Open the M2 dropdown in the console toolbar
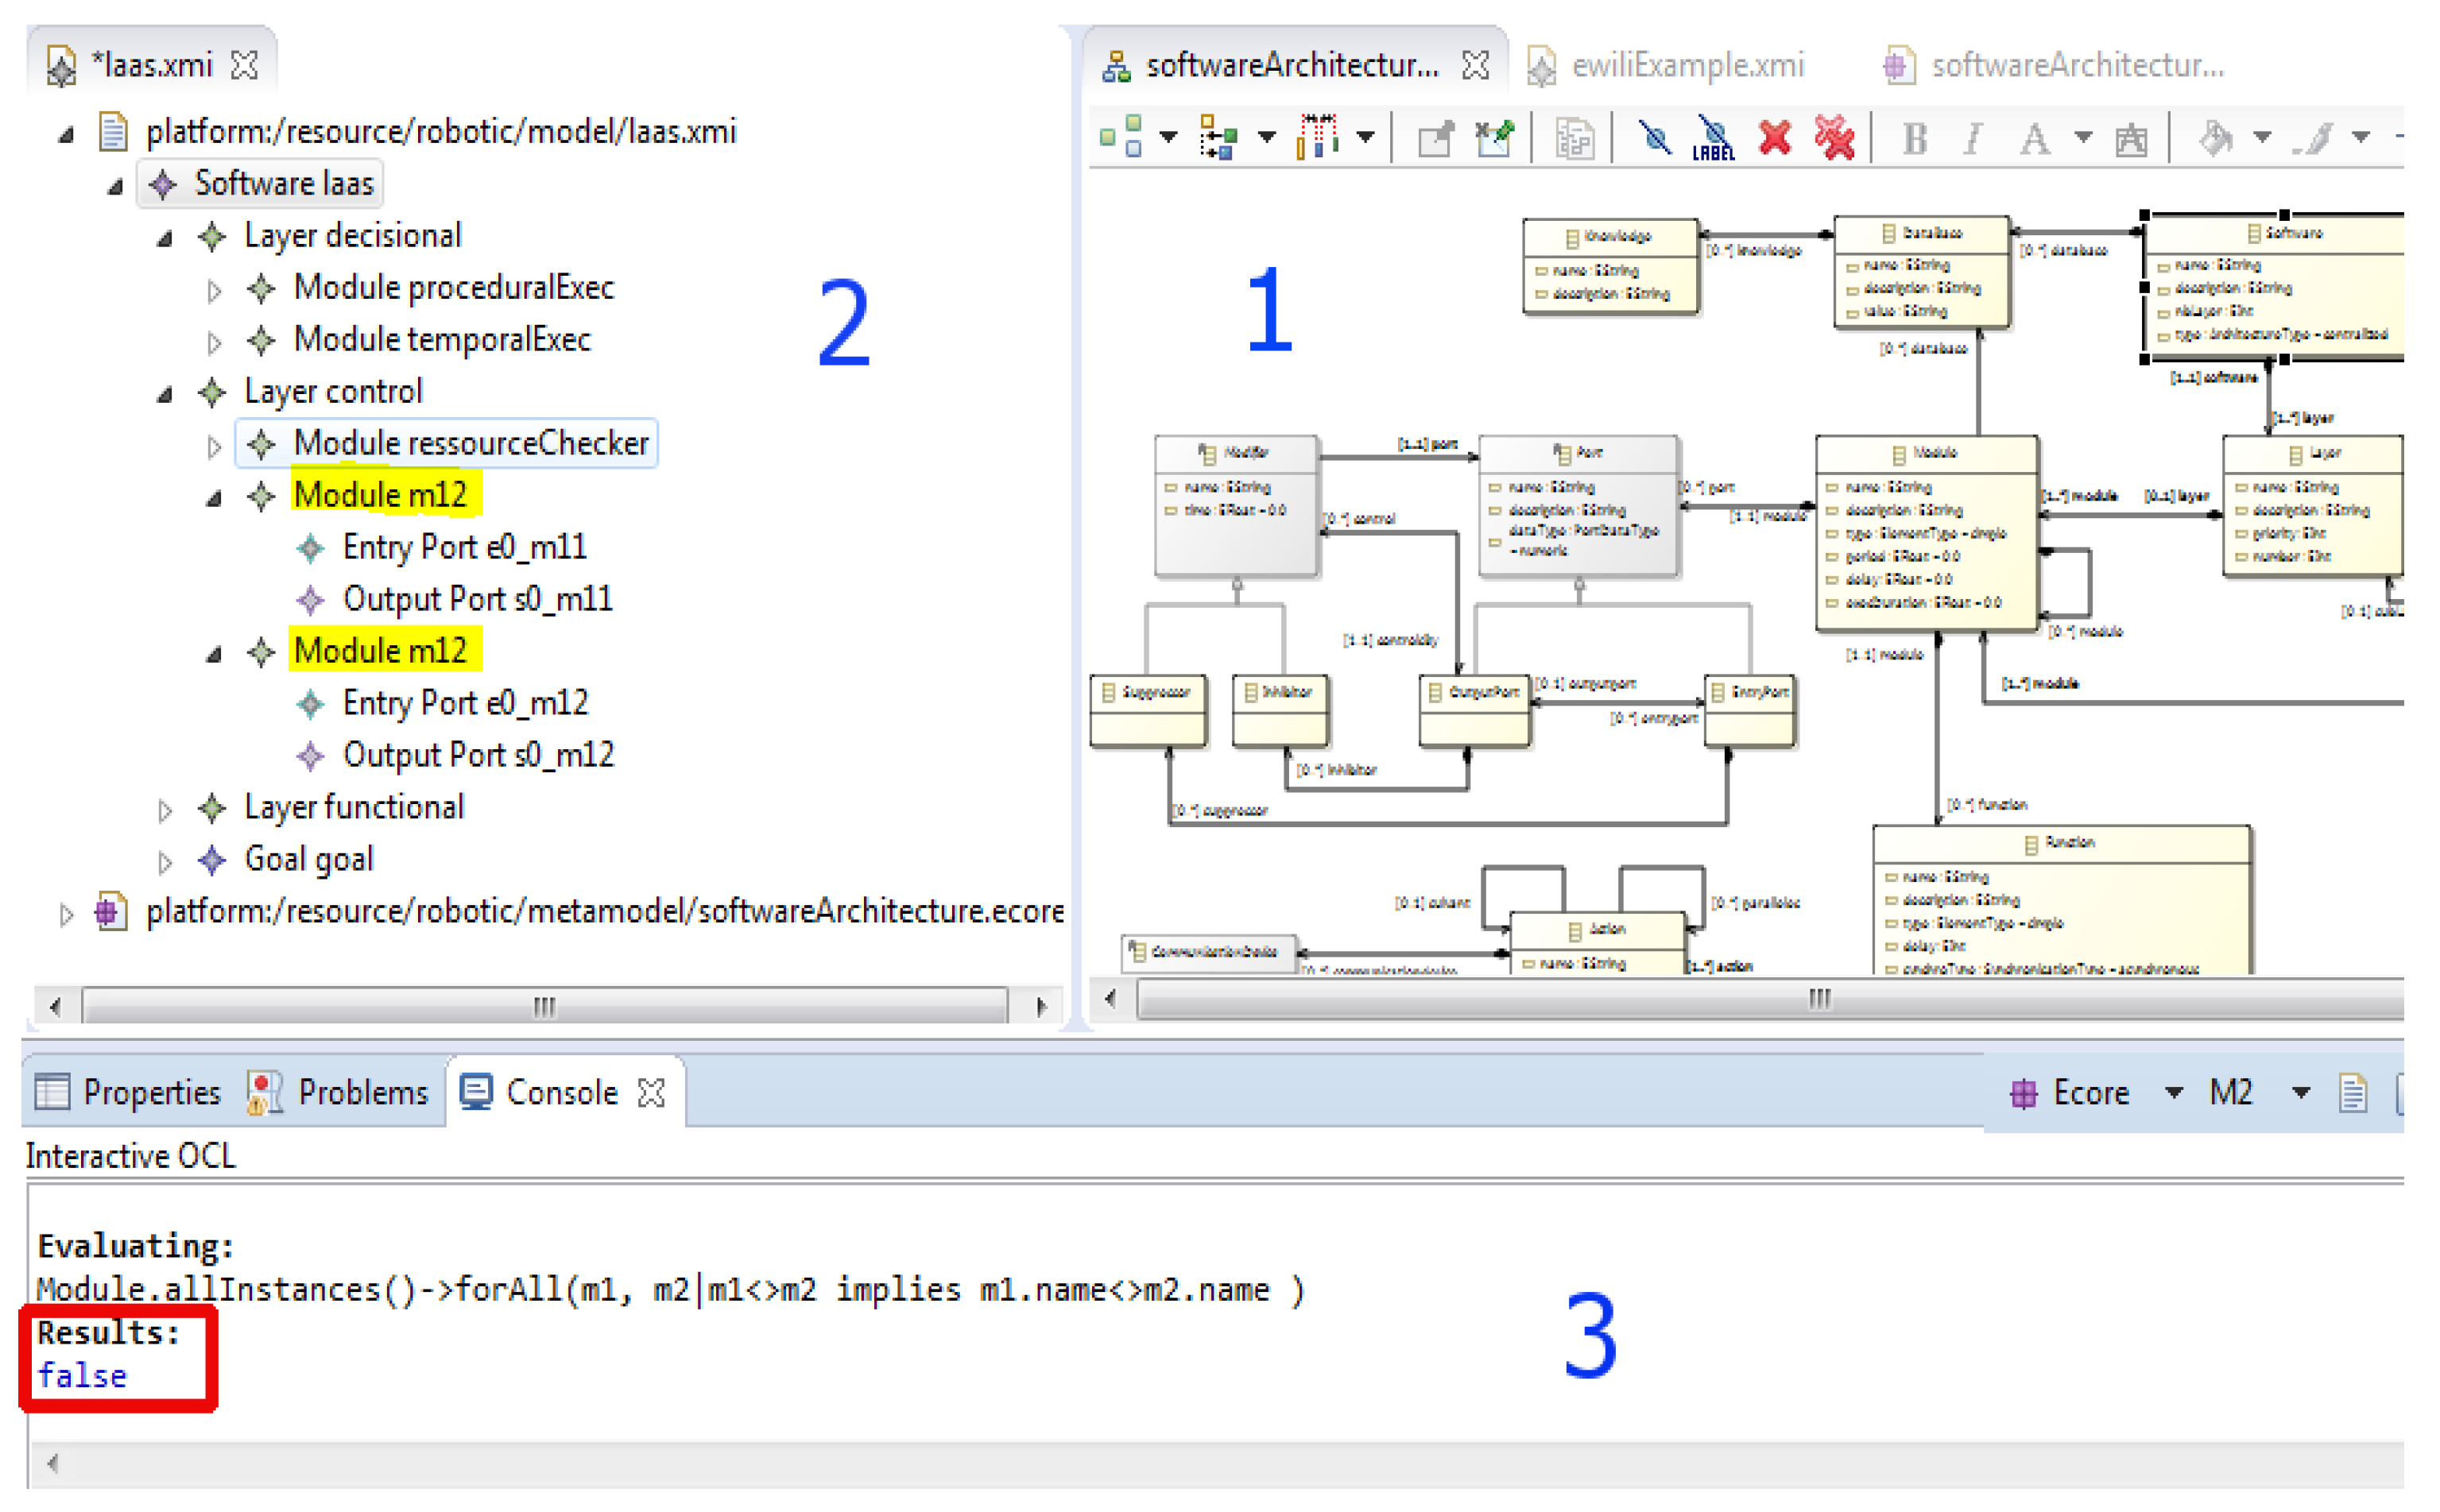Screen dimensions: 2440x1512 [2300, 1093]
